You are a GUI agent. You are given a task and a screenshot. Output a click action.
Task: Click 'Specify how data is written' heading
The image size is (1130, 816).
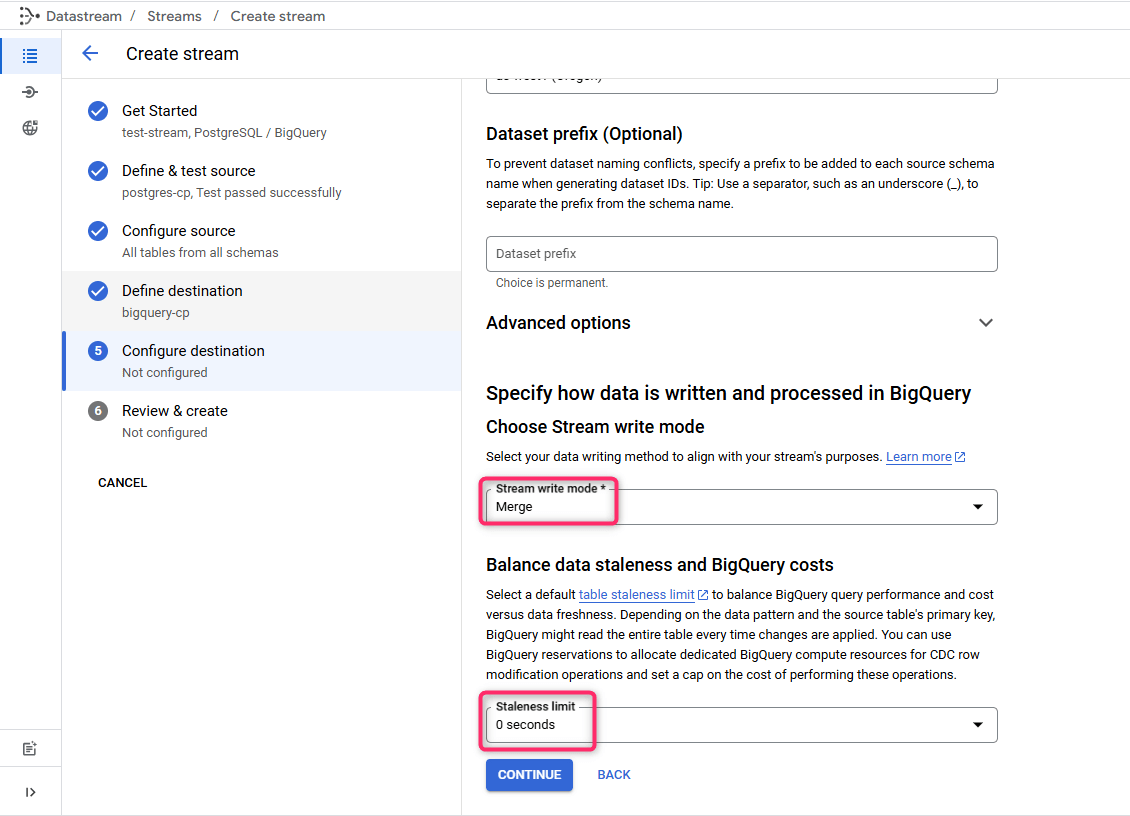(x=728, y=393)
